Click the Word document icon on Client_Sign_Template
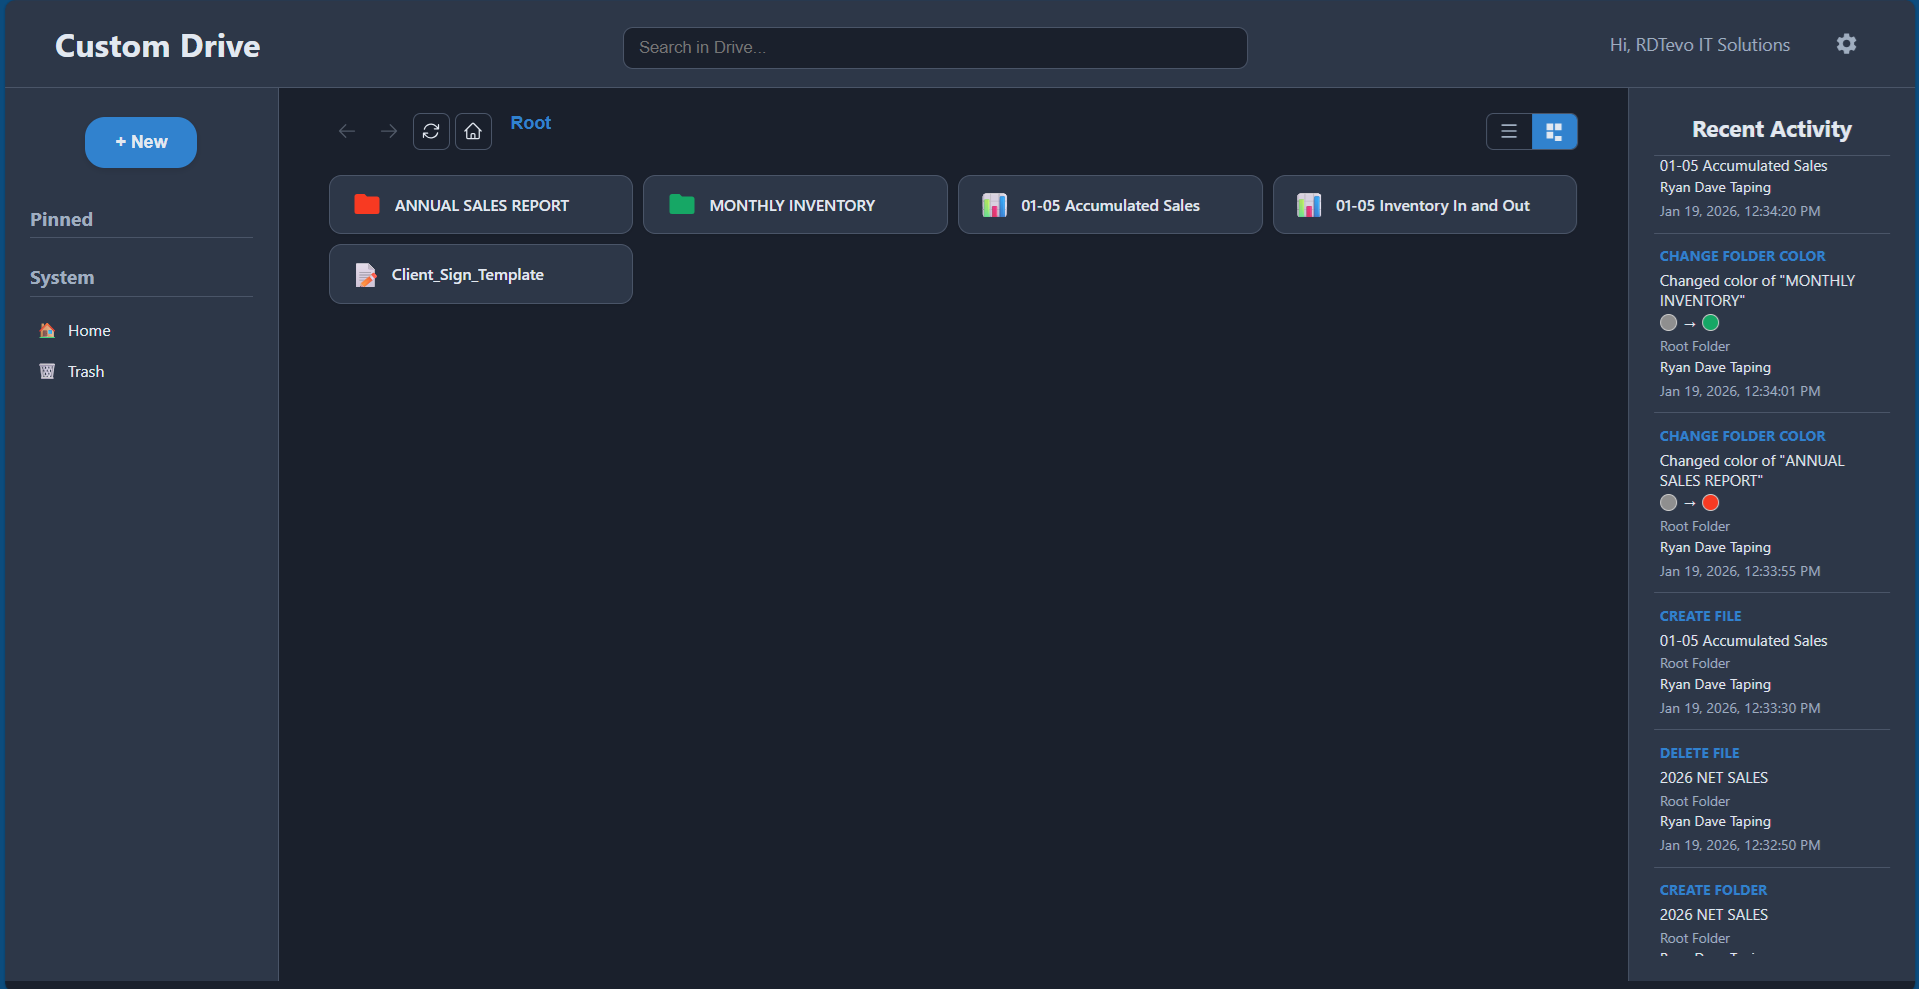The image size is (1919, 989). pos(365,274)
